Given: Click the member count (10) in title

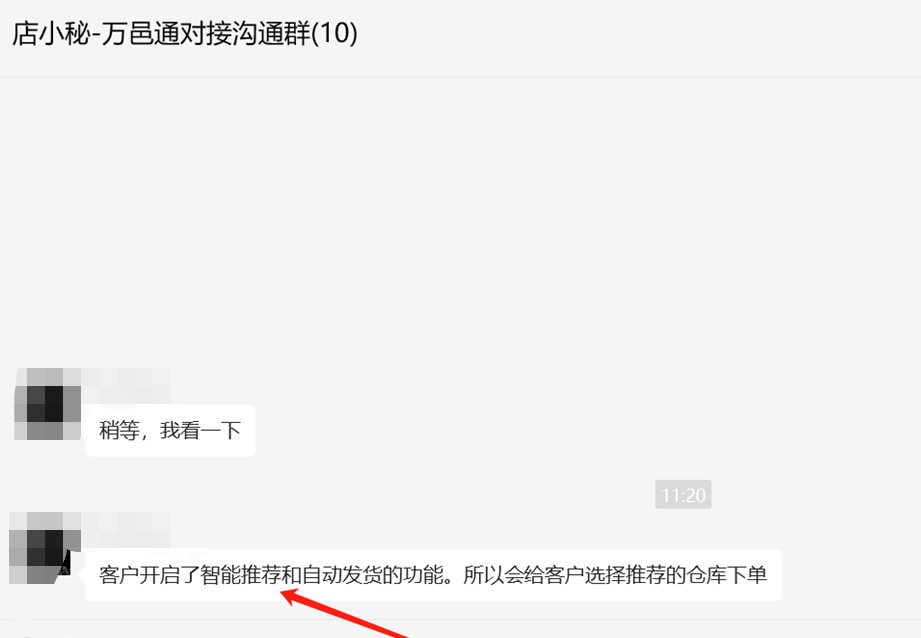Looking at the screenshot, I should (x=334, y=33).
